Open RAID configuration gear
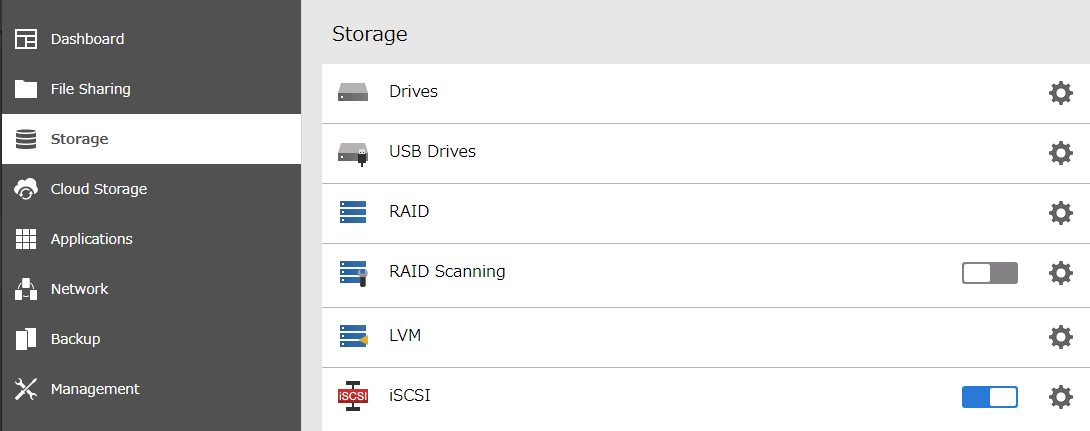The image size is (1090, 431). point(1060,213)
